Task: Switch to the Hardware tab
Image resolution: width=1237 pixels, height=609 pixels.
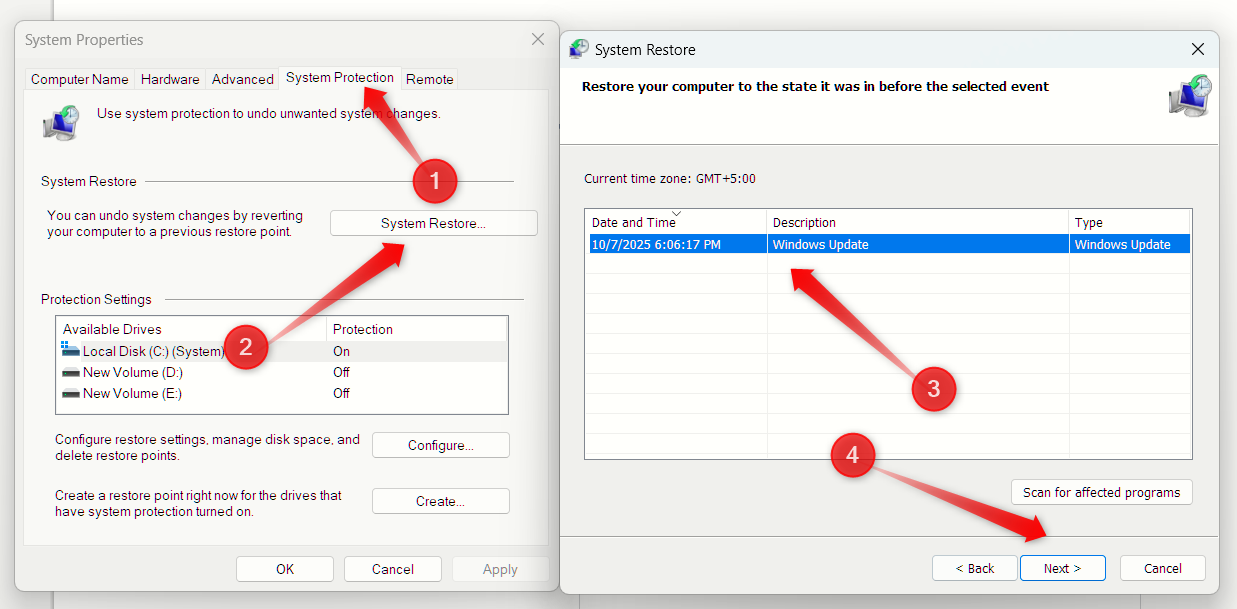Action: coord(170,79)
